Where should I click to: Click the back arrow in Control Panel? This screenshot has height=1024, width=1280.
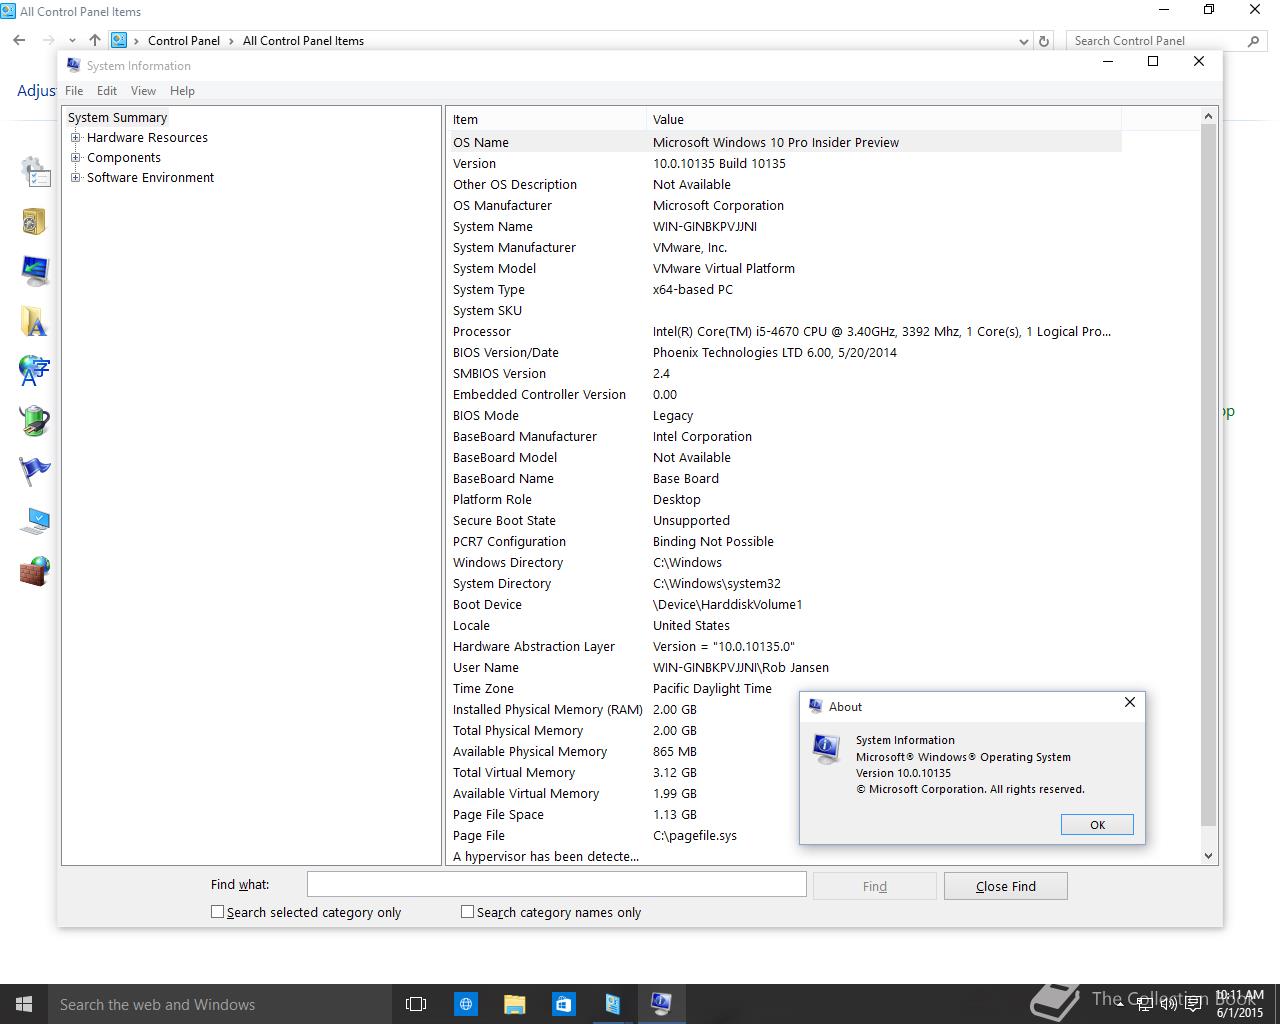click(19, 41)
